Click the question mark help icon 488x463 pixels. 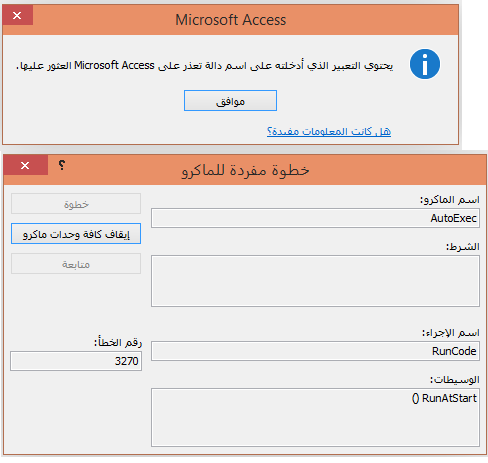pyautogui.click(x=62, y=165)
